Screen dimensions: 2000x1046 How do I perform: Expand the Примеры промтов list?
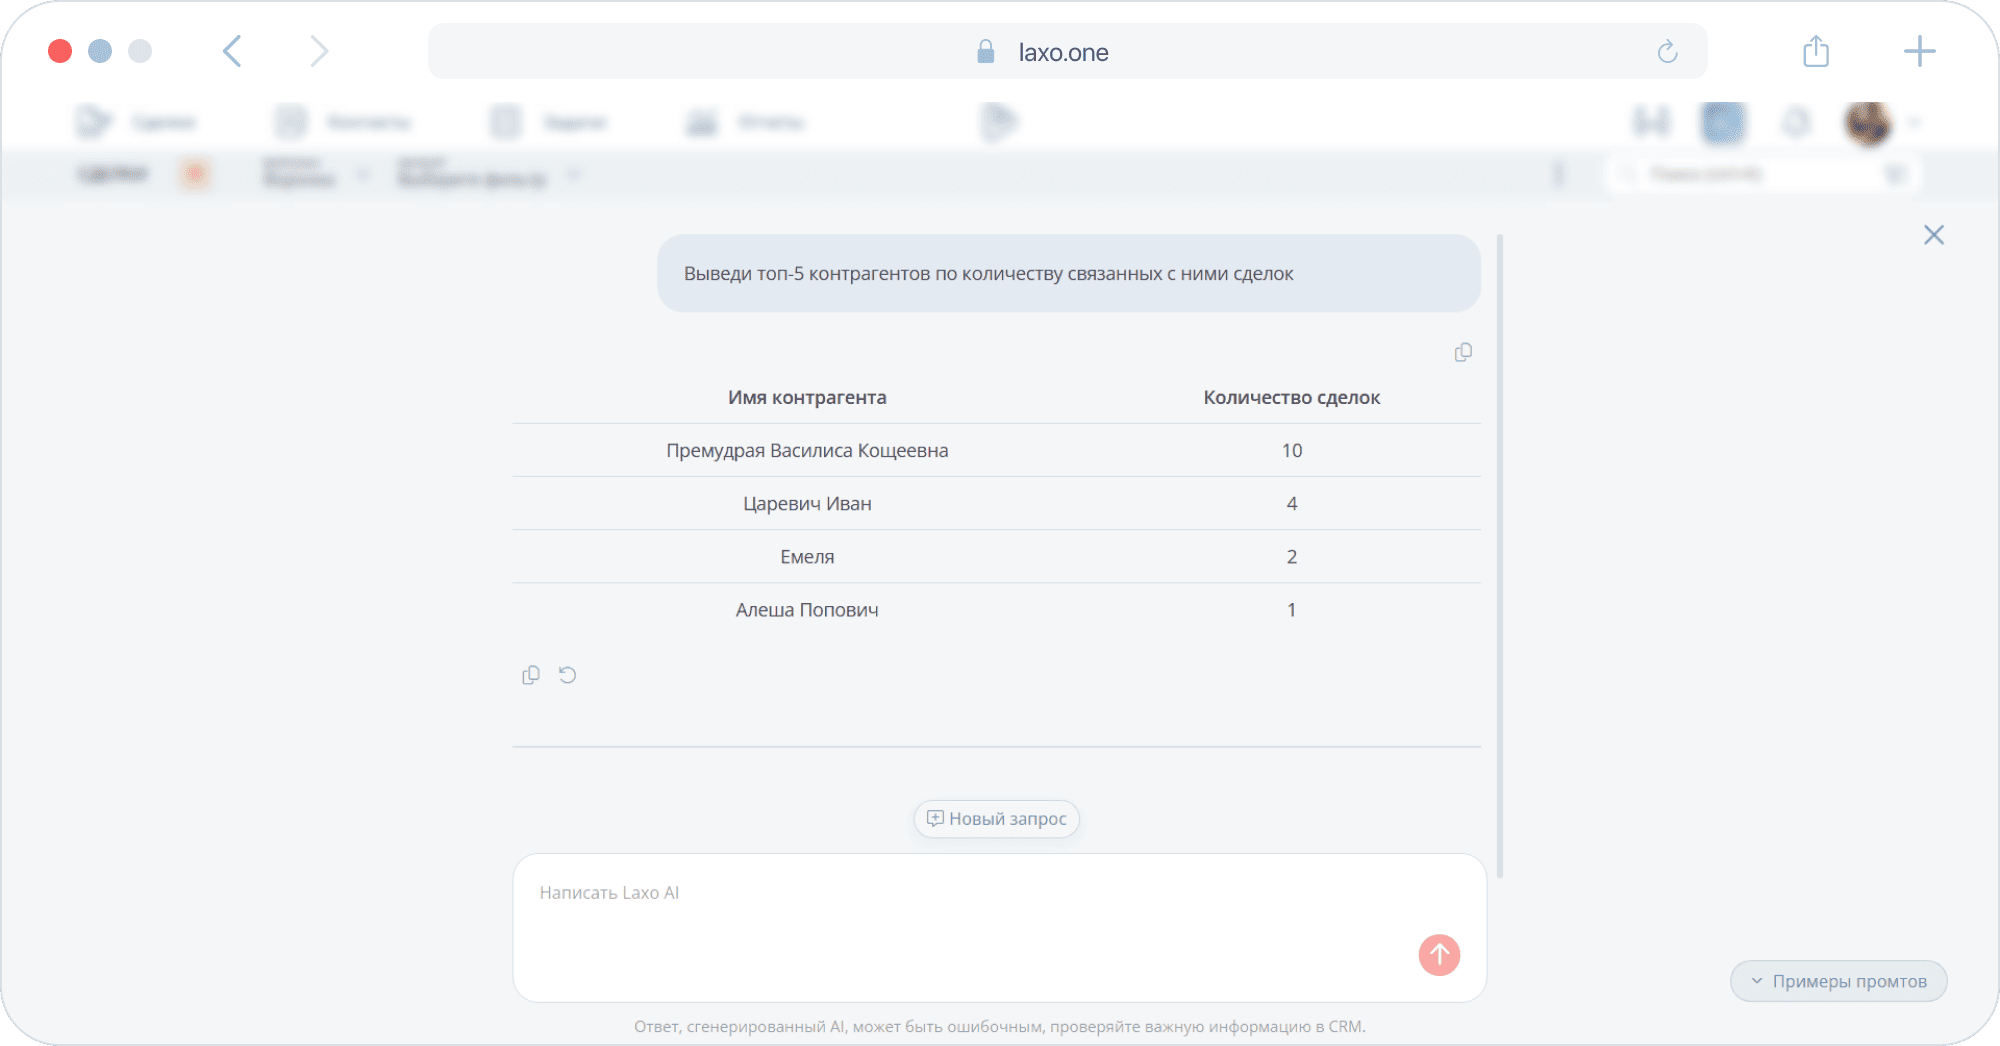tap(1839, 981)
